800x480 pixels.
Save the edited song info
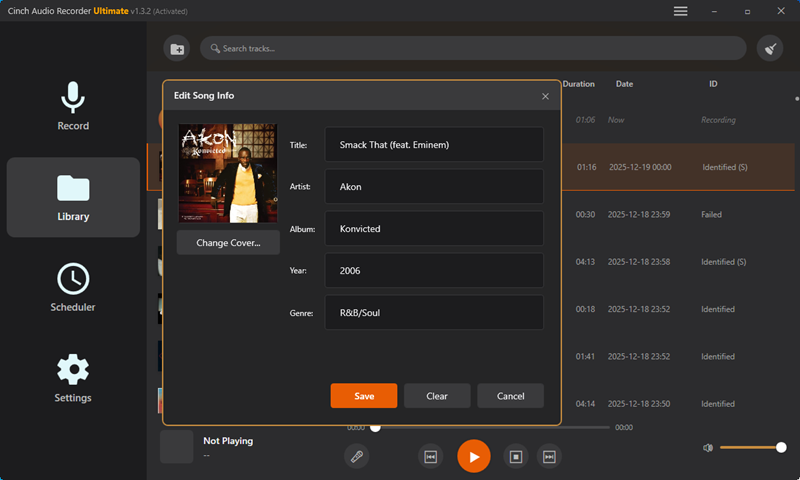(364, 396)
